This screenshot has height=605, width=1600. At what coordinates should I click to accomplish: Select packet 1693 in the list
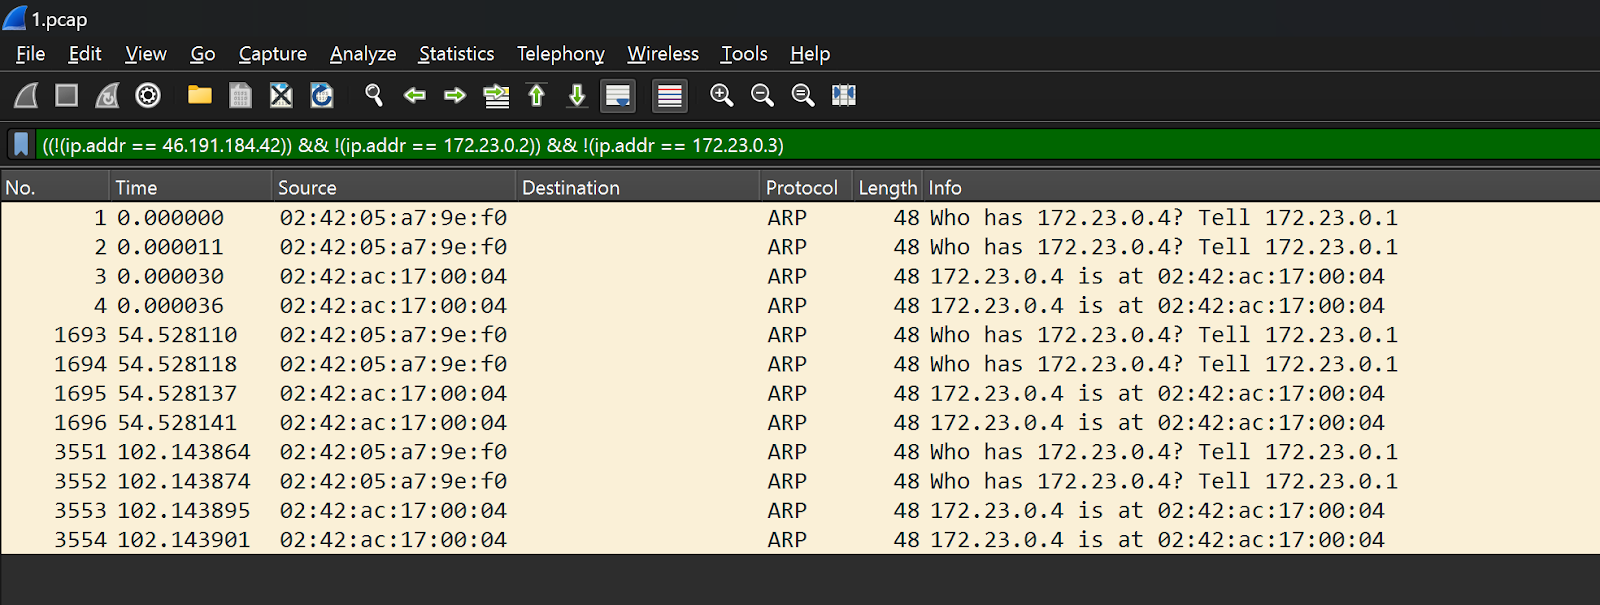800,334
